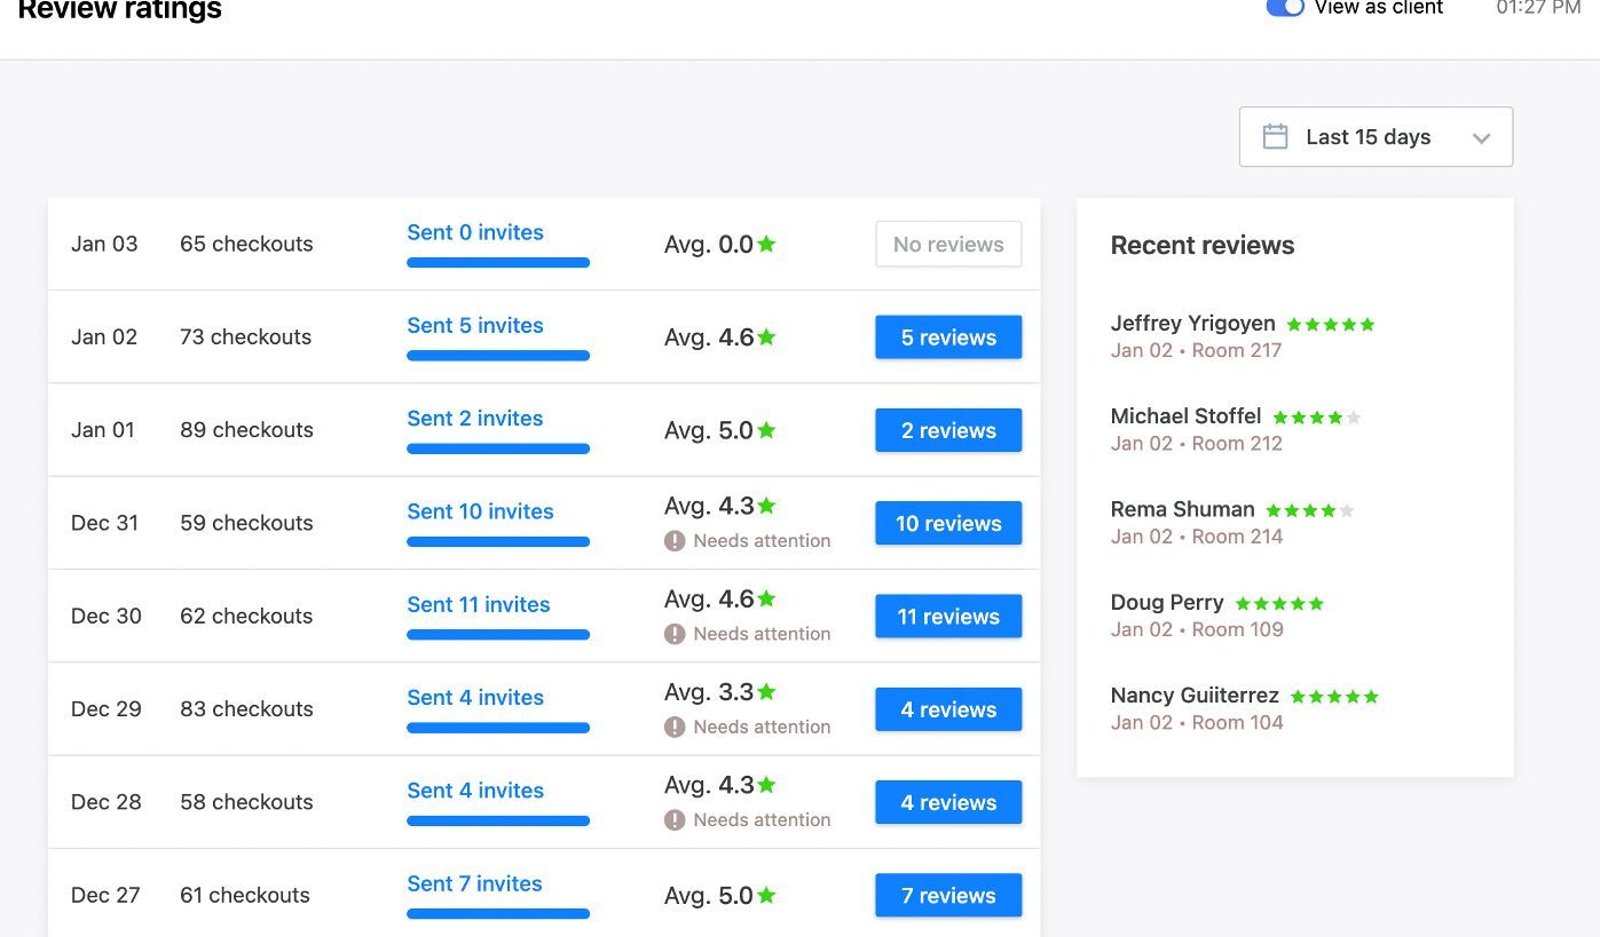1600x937 pixels.
Task: Click the star icon beside Jan 02 Avg. 4.6
Action: pyautogui.click(x=767, y=336)
